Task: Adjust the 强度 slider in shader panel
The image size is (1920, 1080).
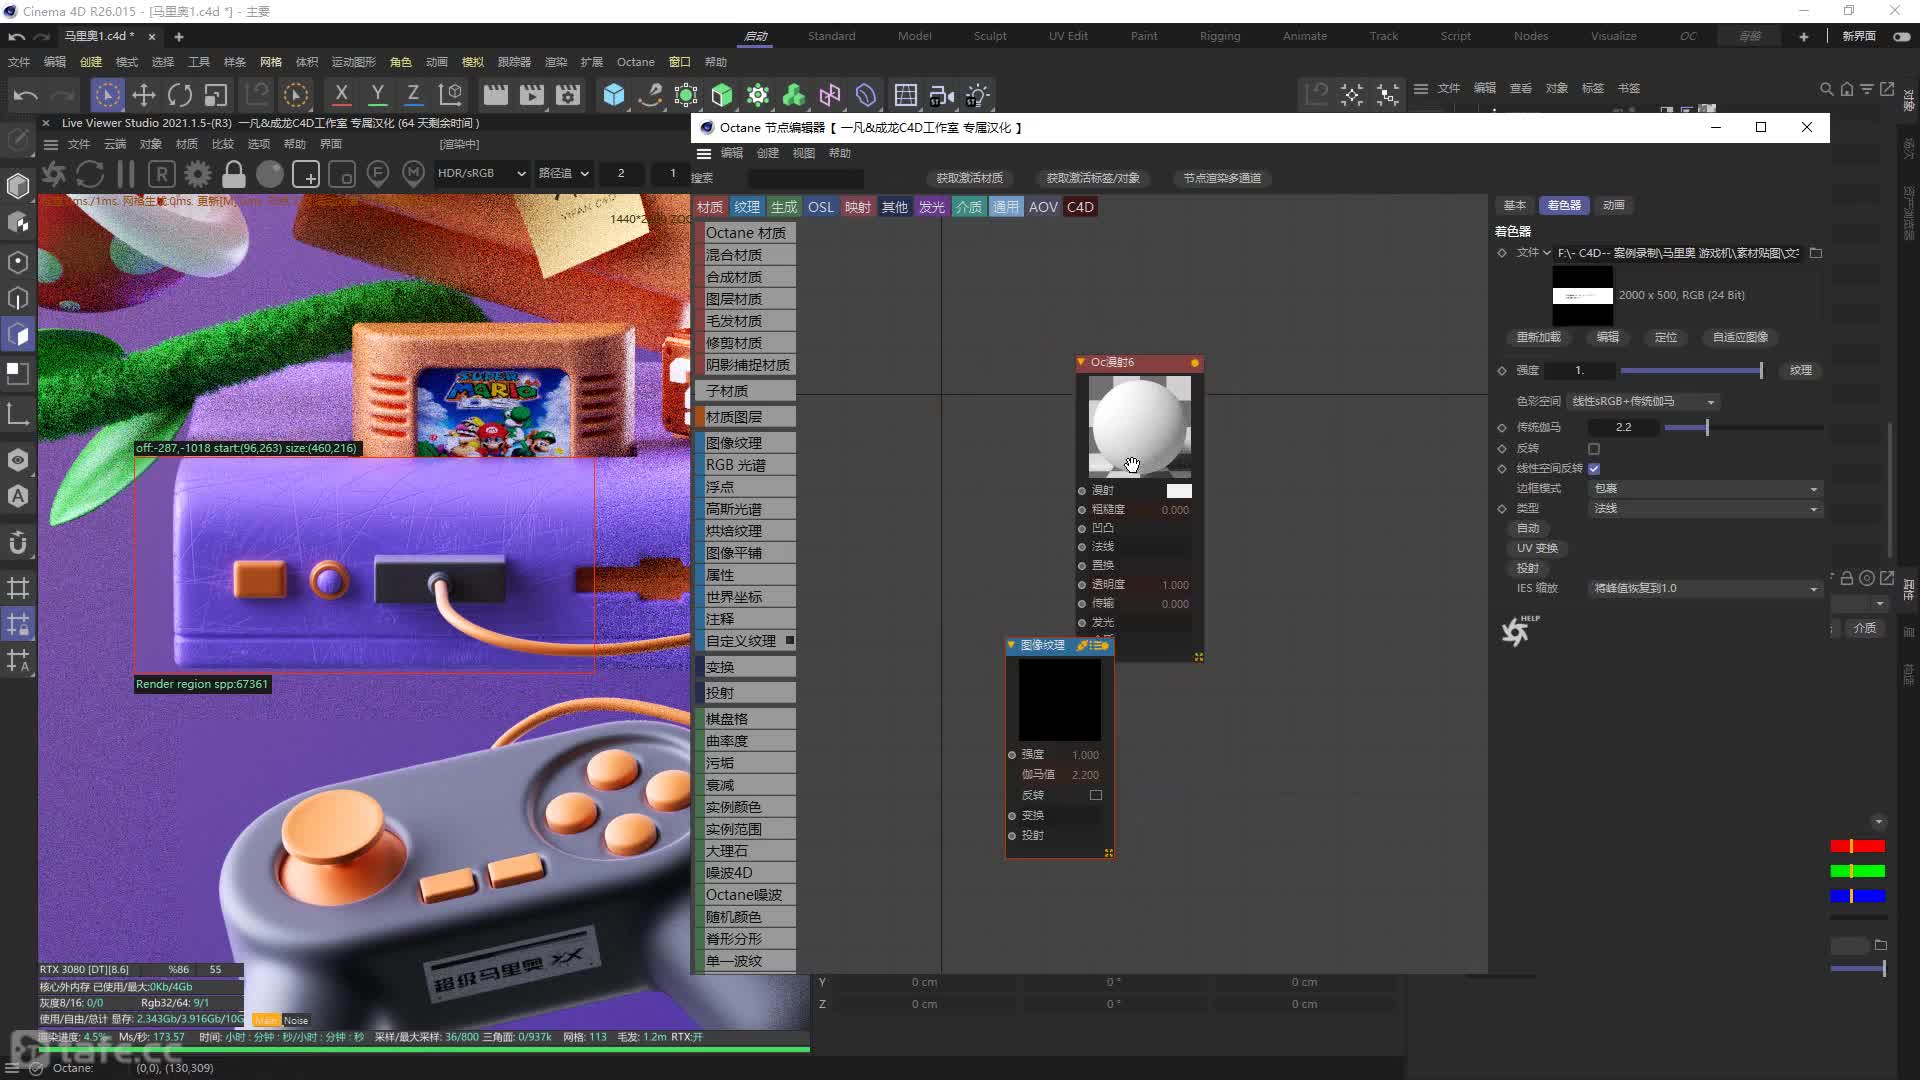Action: coord(1691,371)
